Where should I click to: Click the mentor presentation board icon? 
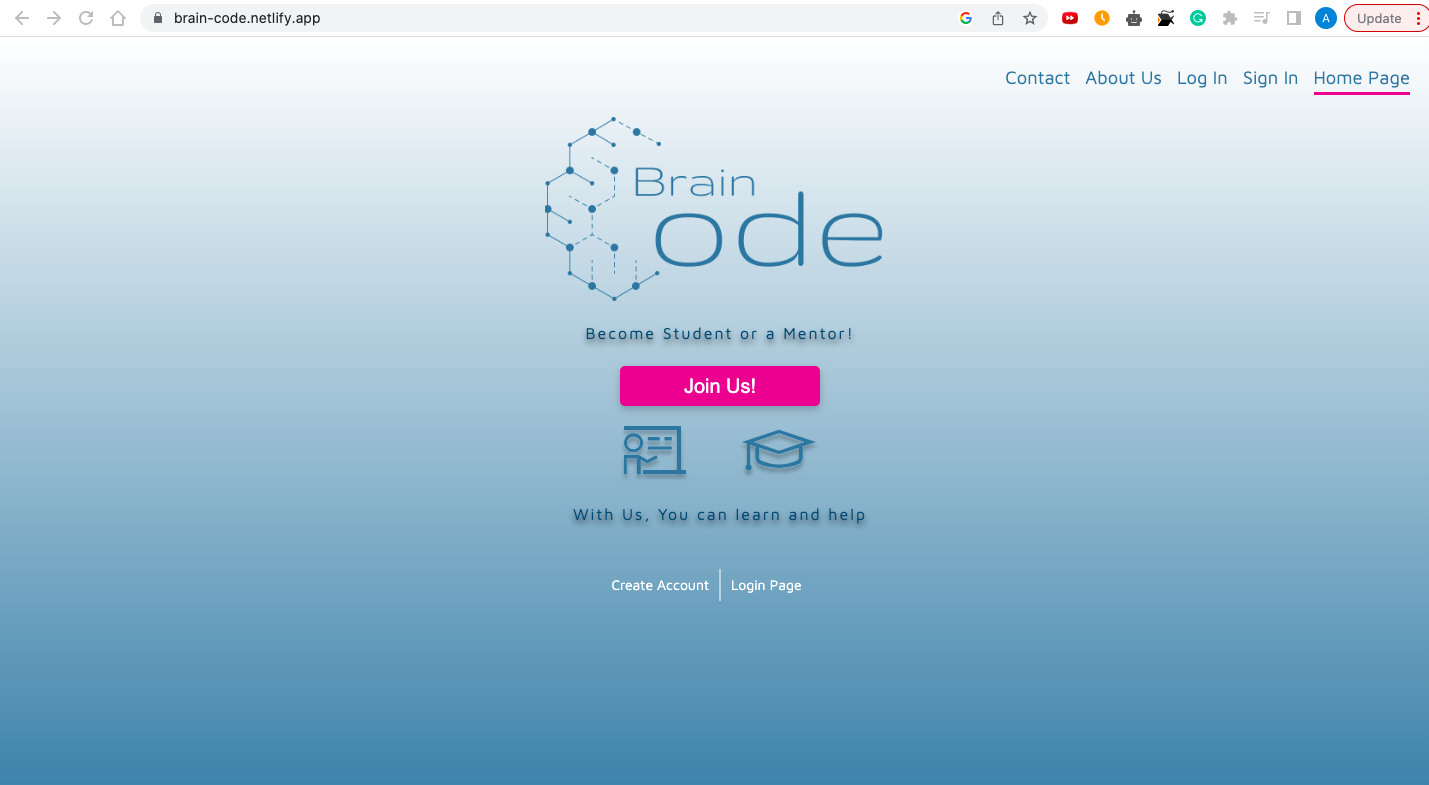tap(653, 450)
